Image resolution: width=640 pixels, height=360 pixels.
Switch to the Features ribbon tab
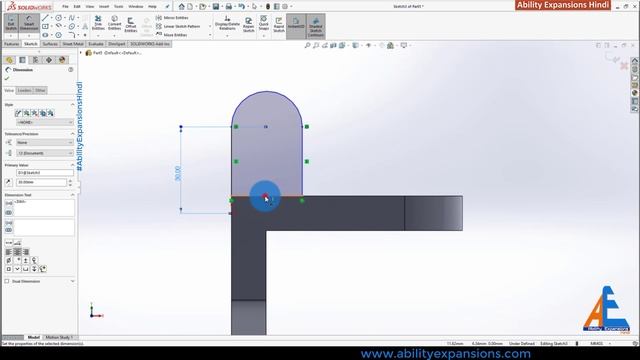click(x=11, y=44)
